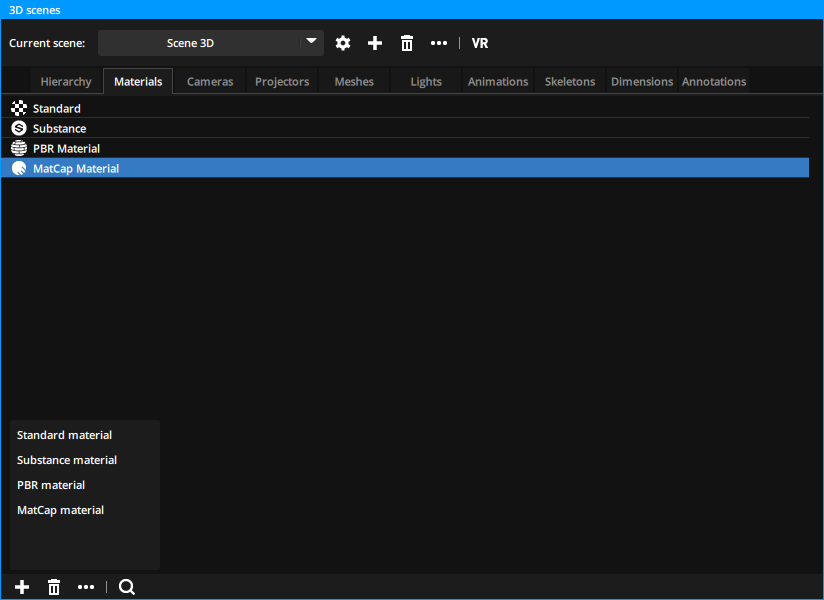The height and width of the screenshot is (600, 824).
Task: Open the Lights tab
Action: point(426,81)
